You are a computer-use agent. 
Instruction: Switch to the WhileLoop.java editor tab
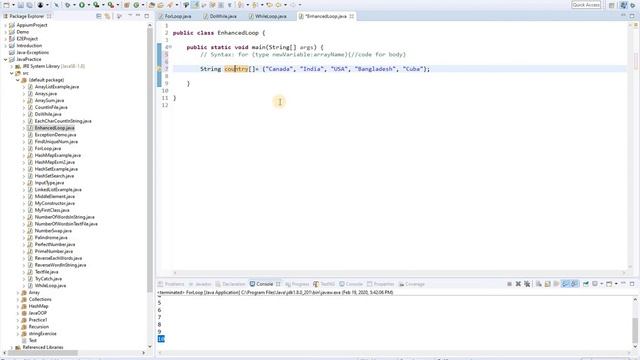coord(270,16)
